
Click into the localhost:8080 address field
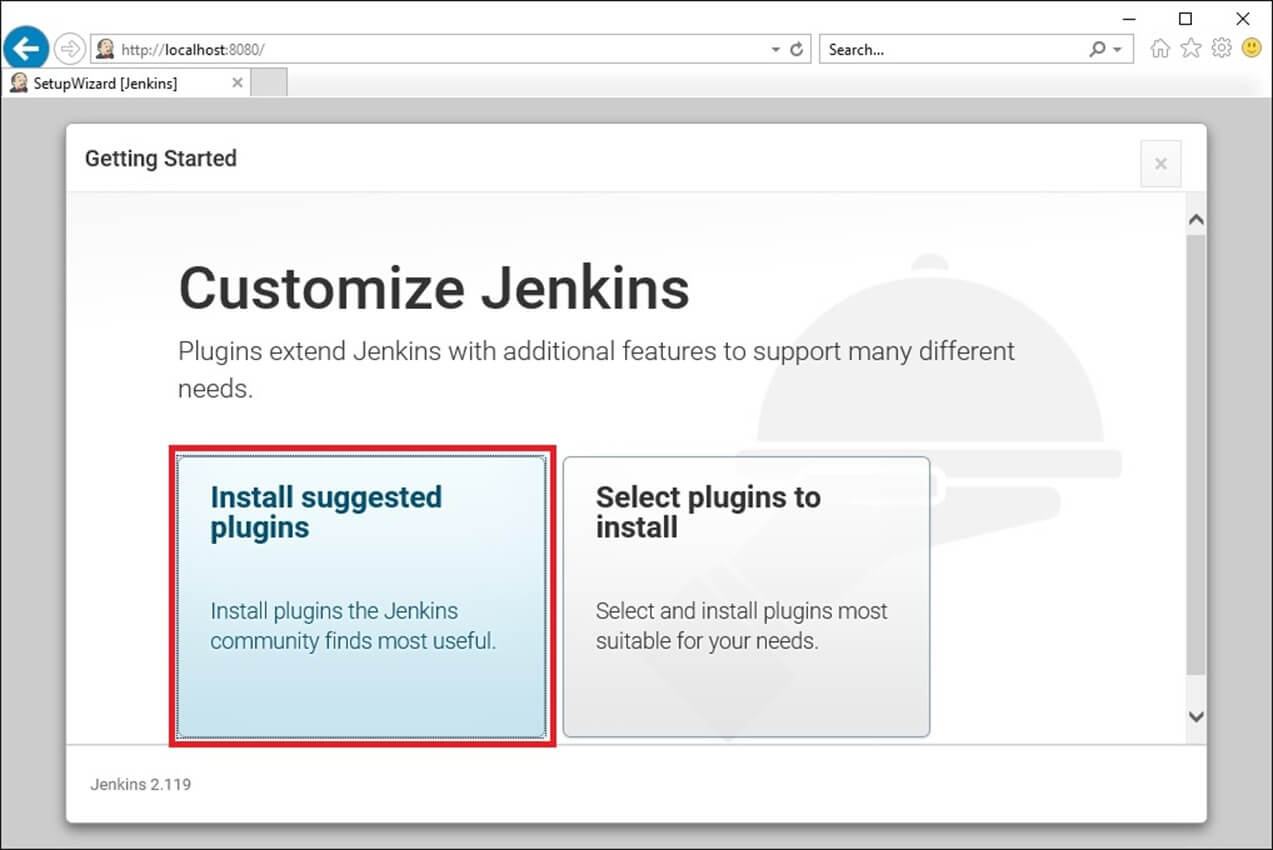coord(440,49)
